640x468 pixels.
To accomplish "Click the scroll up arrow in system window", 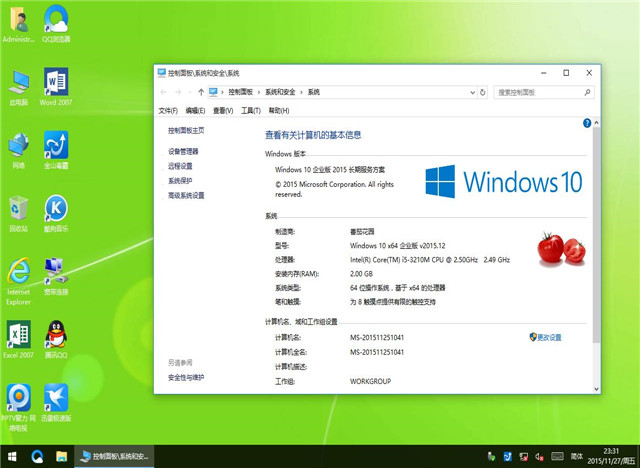I will click(x=596, y=123).
